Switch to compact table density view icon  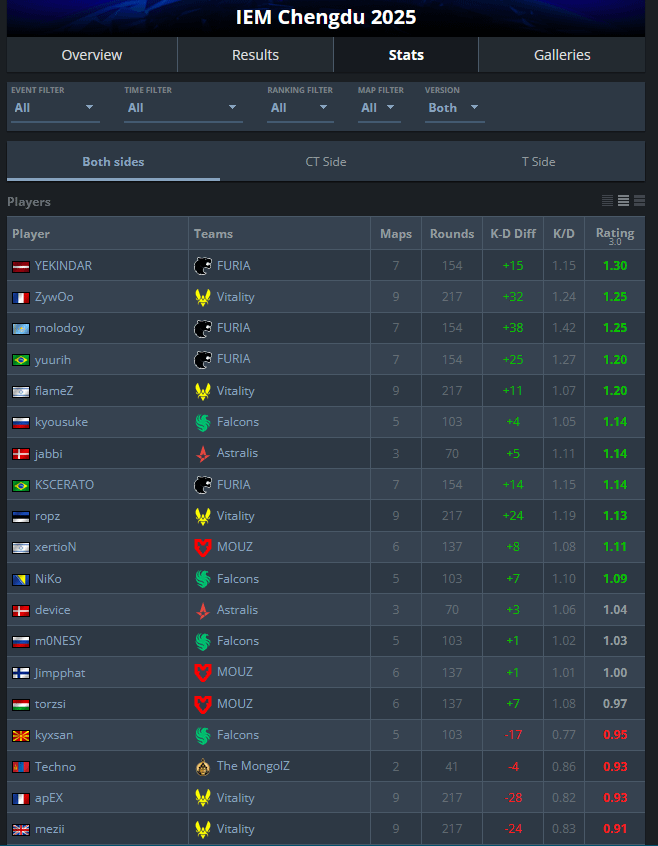pos(607,201)
